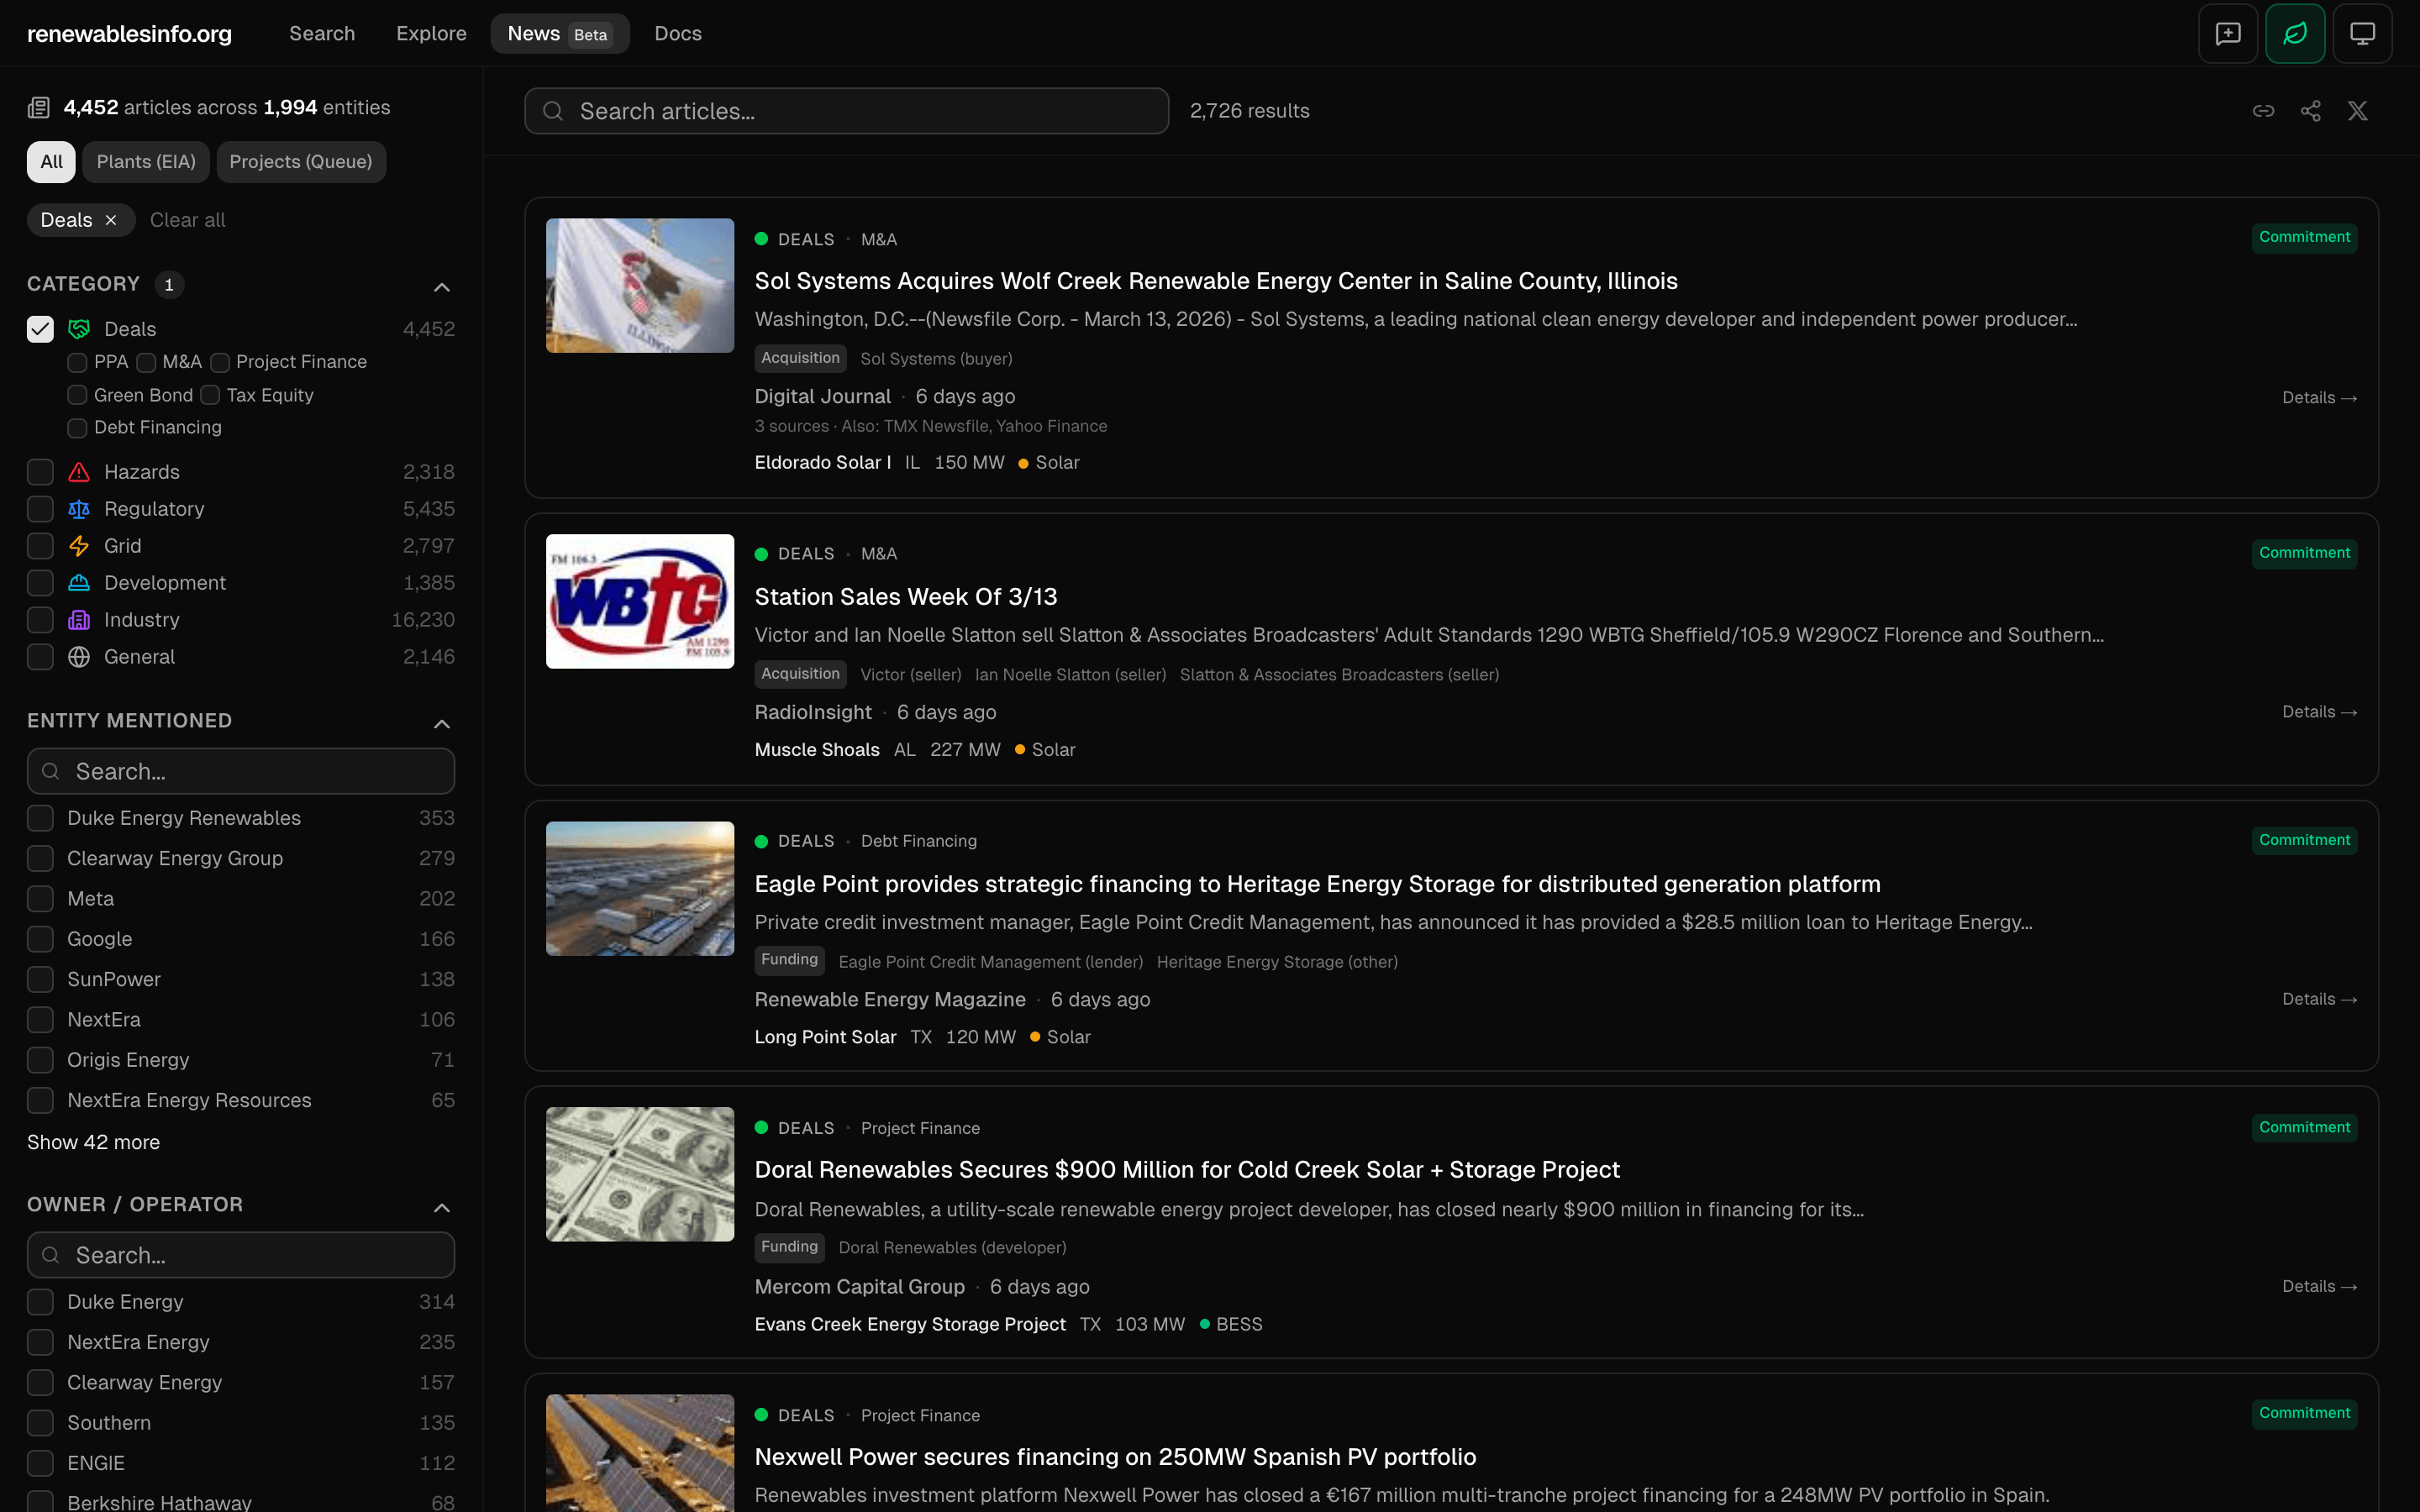Click the monitor display theme icon
Viewport: 2420px width, 1512px height.
point(2362,34)
